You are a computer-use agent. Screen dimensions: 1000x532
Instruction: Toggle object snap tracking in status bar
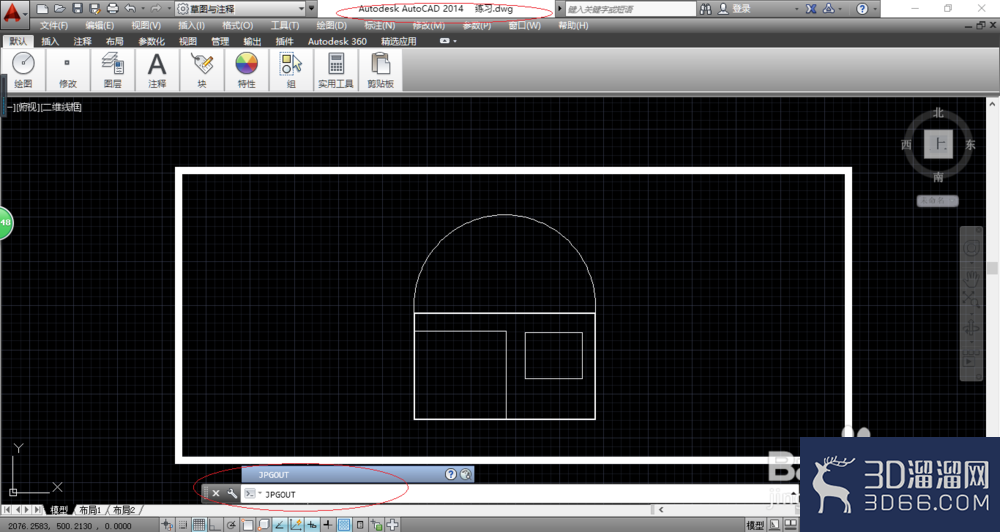point(279,525)
